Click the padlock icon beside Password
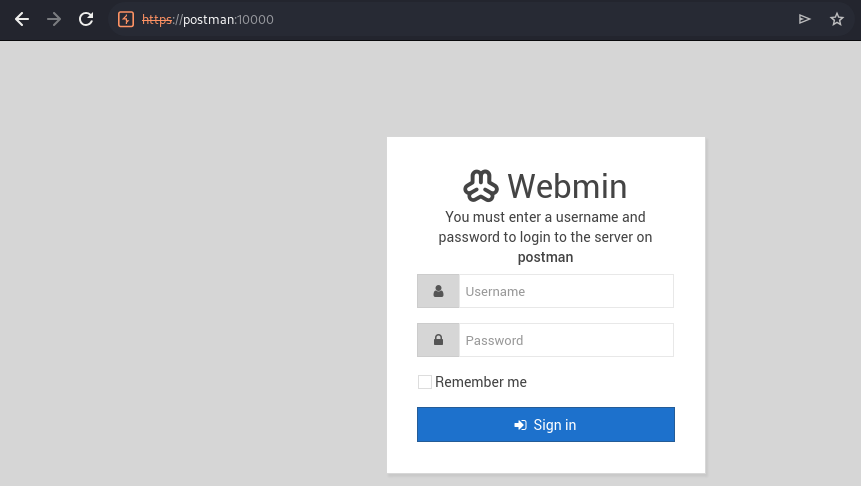Image resolution: width=861 pixels, height=486 pixels. click(438, 340)
